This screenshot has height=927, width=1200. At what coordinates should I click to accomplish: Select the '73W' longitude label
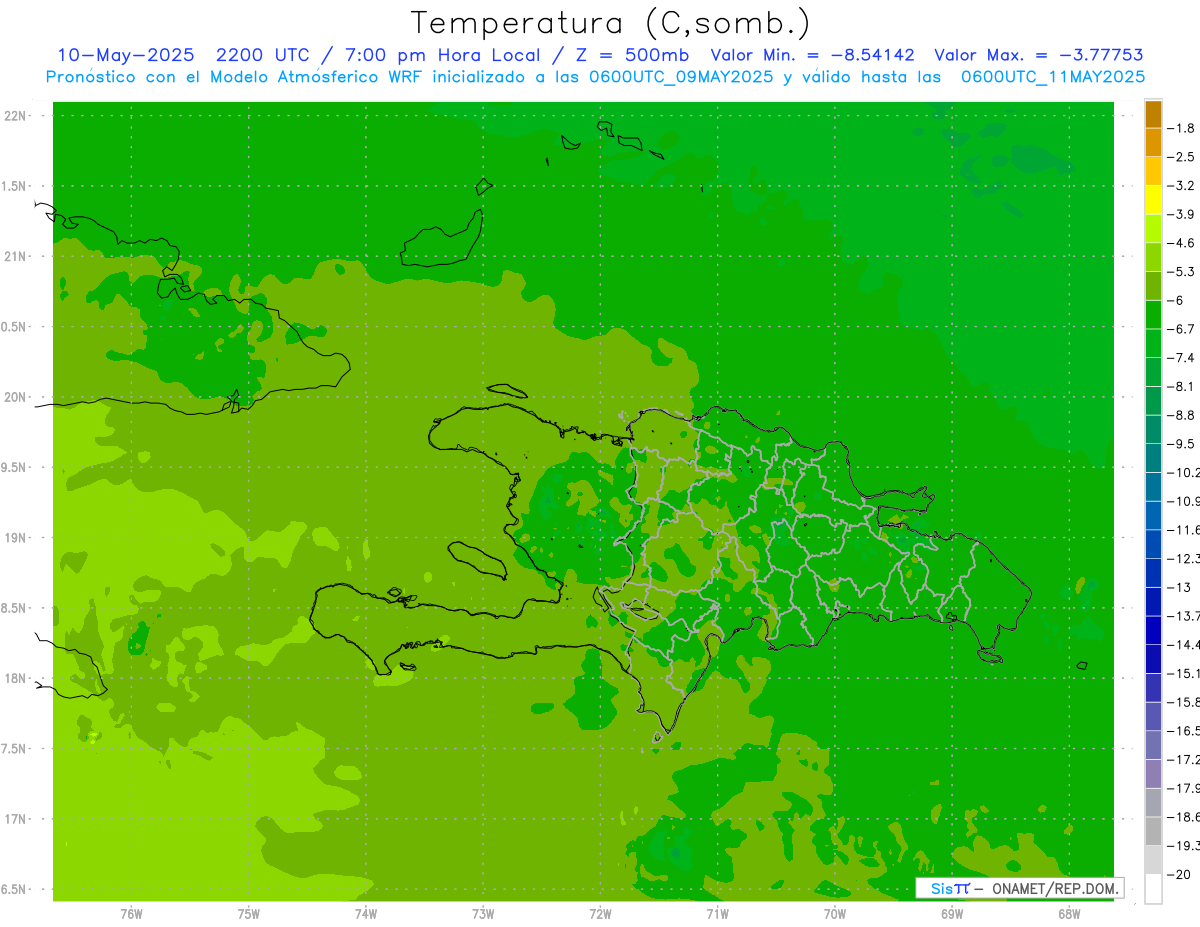483,914
